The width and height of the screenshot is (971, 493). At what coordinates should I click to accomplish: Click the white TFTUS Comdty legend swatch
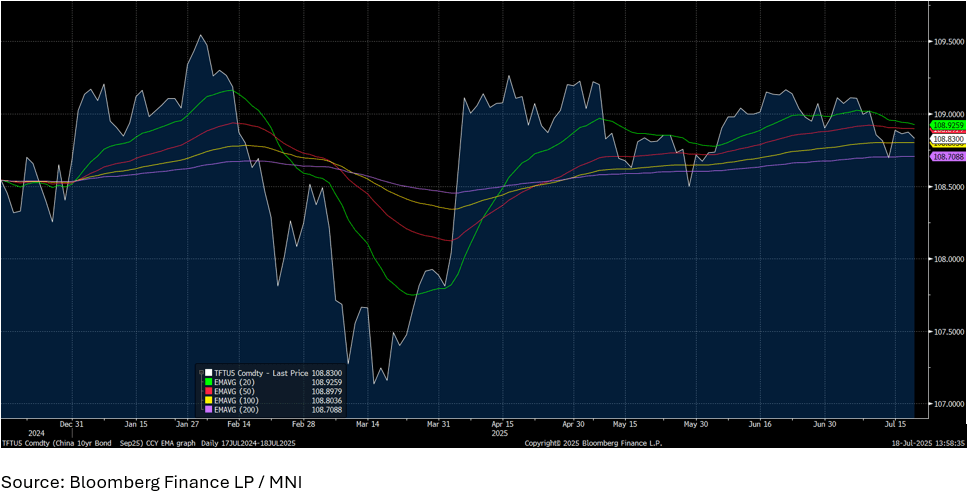click(208, 371)
